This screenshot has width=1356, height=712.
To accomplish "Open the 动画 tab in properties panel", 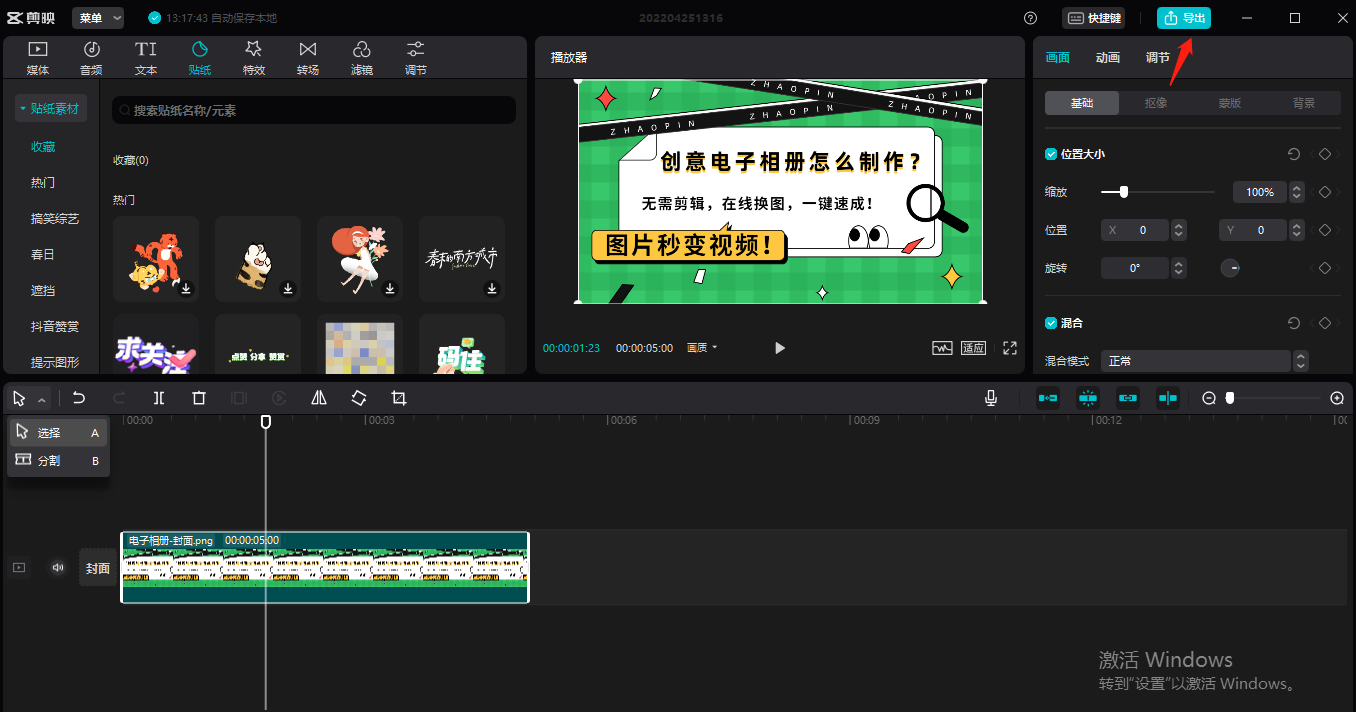I will click(1108, 58).
